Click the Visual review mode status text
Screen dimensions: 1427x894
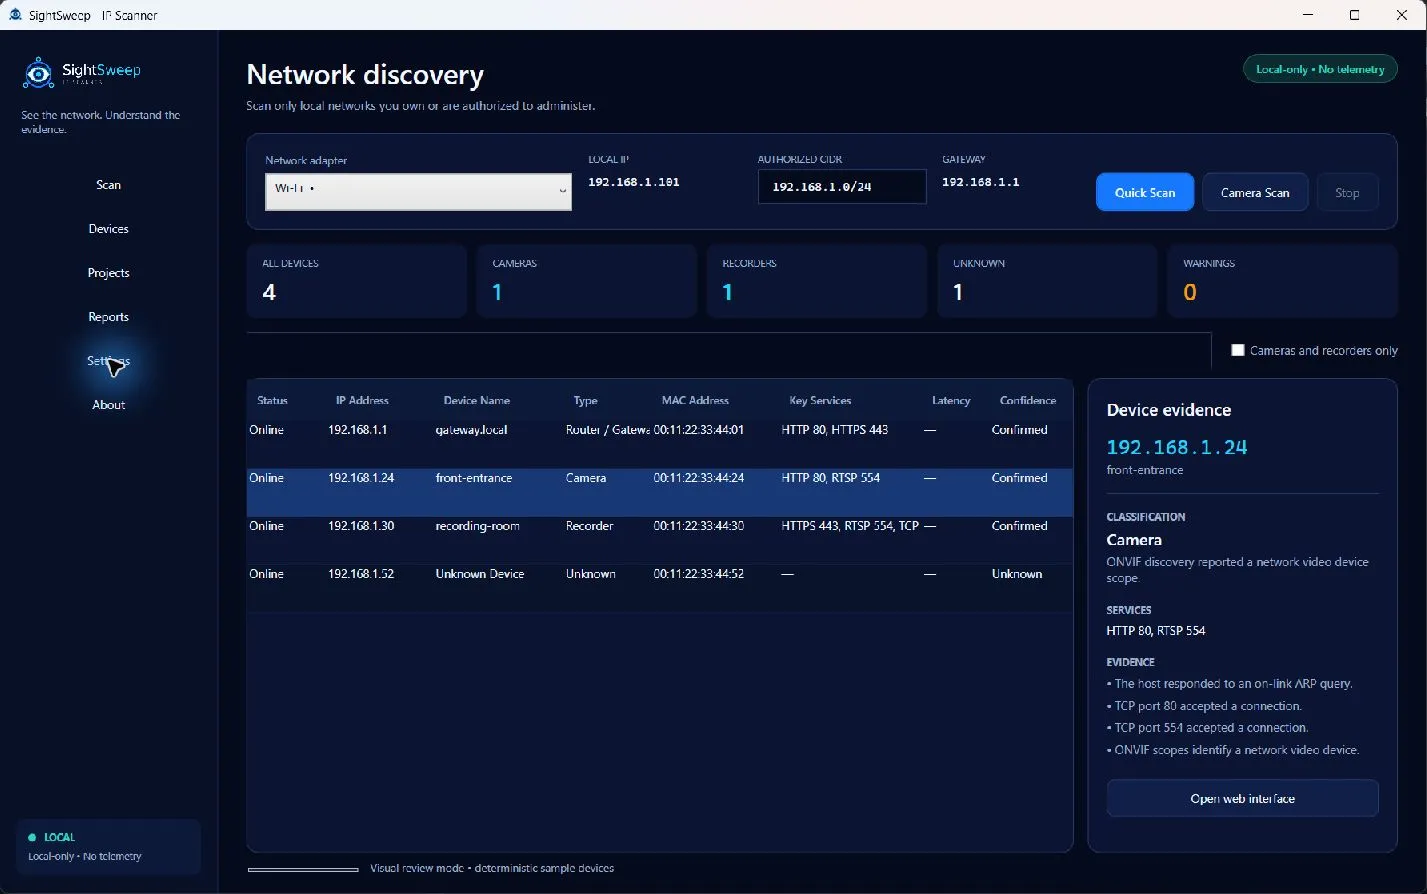492,868
